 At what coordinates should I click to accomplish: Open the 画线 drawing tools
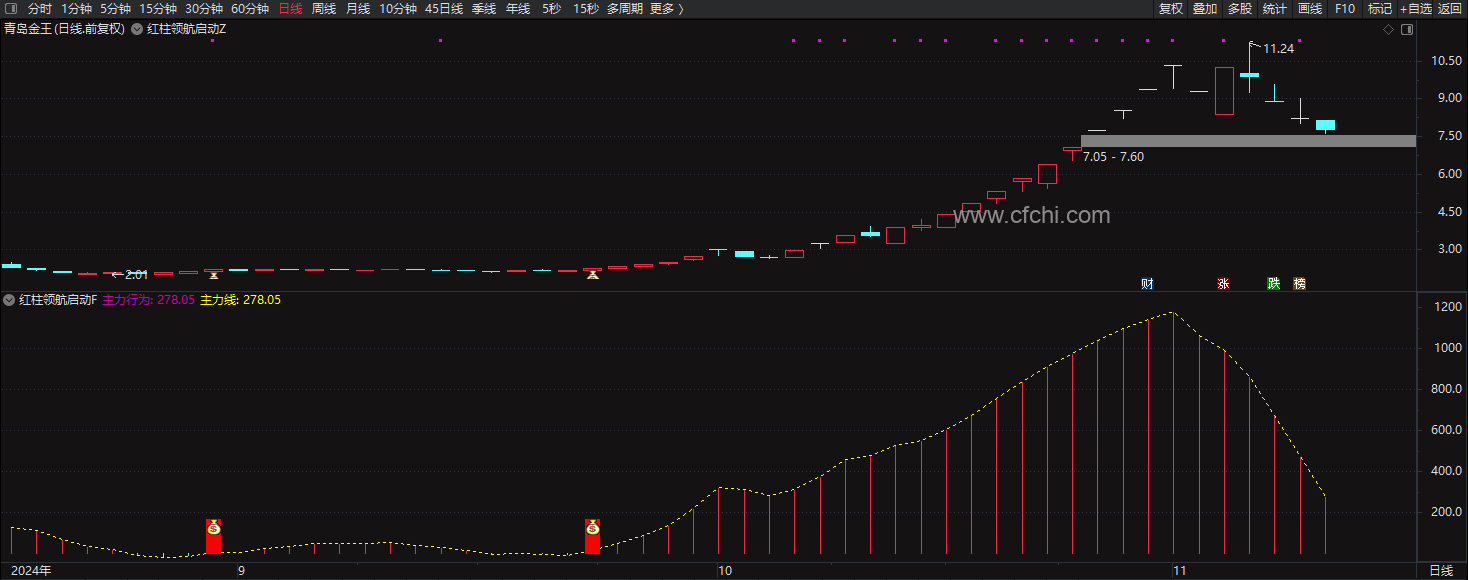pyautogui.click(x=1310, y=8)
